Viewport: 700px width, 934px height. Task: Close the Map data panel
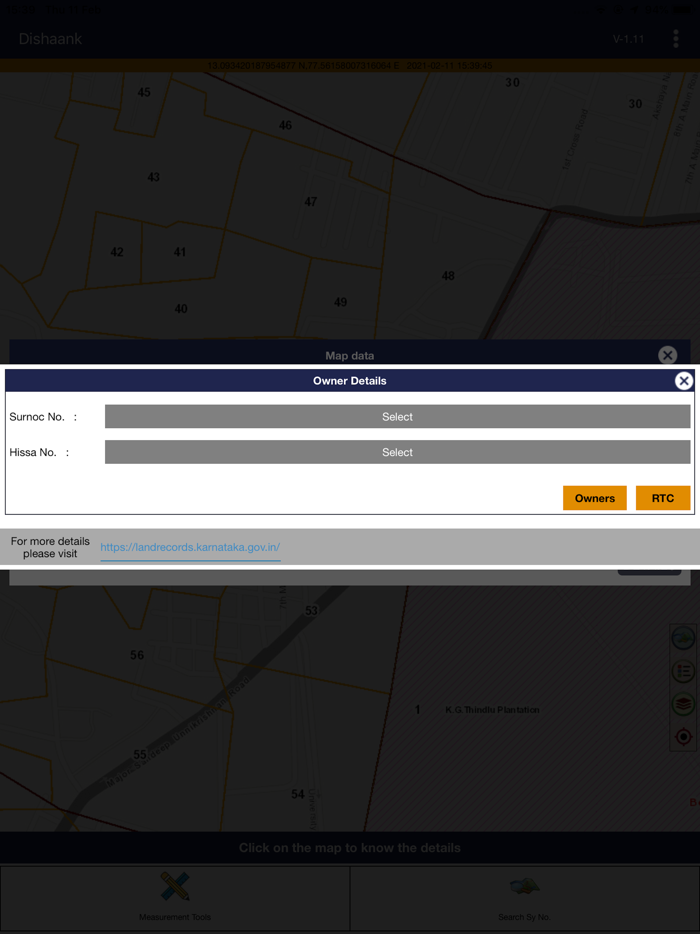click(x=668, y=356)
